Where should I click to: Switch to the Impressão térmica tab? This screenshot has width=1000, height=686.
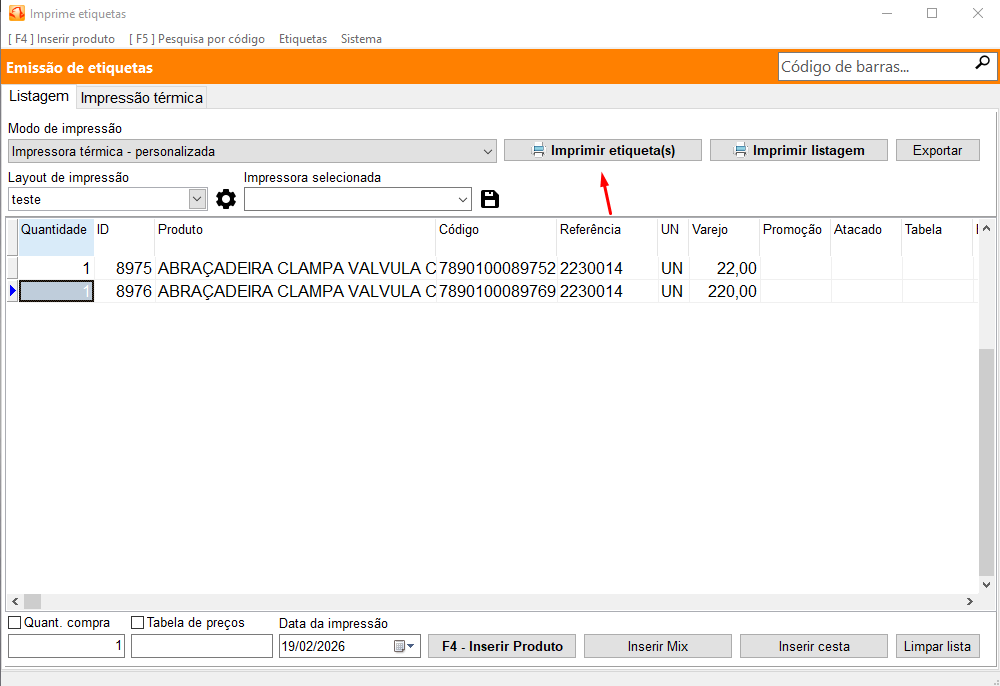(x=142, y=98)
